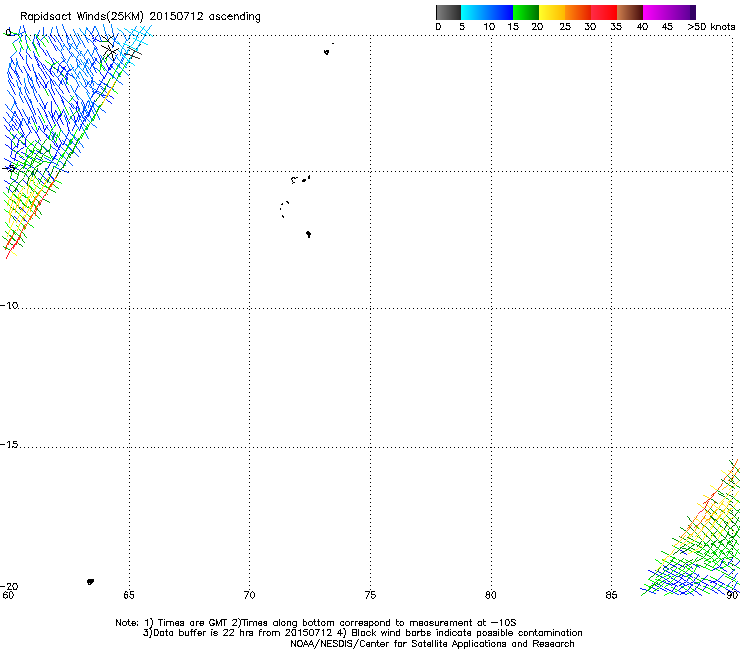
Task: Click the latitude label -15
Action: coord(9,445)
